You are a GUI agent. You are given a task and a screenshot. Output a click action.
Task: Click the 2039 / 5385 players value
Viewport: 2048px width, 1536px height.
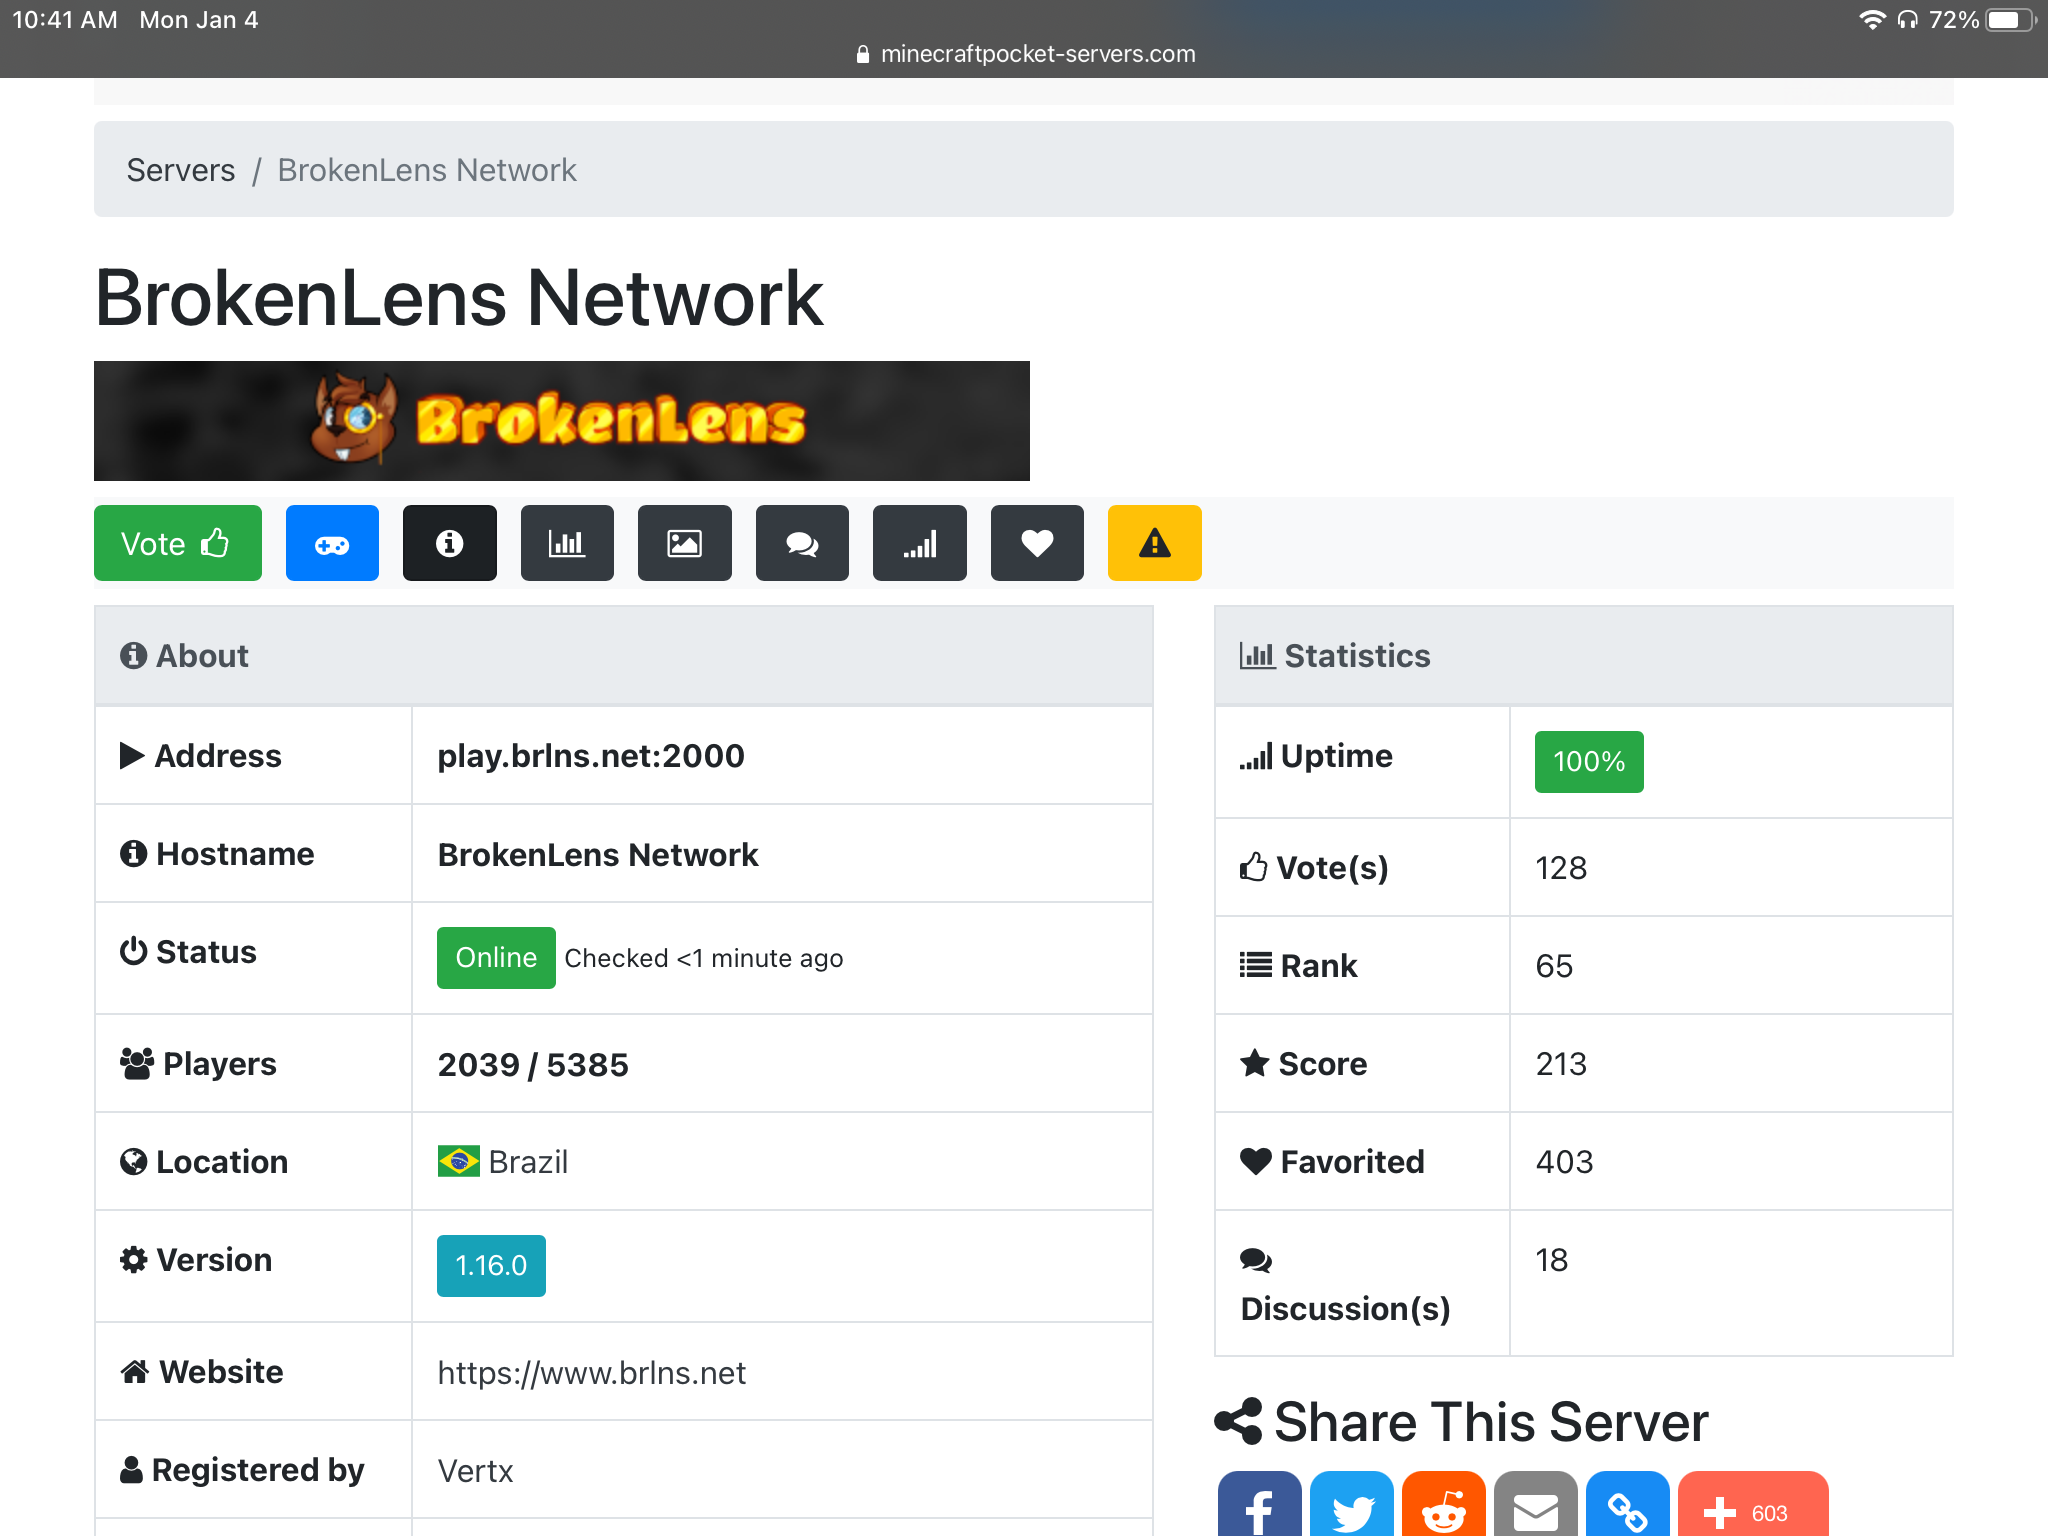533,1064
